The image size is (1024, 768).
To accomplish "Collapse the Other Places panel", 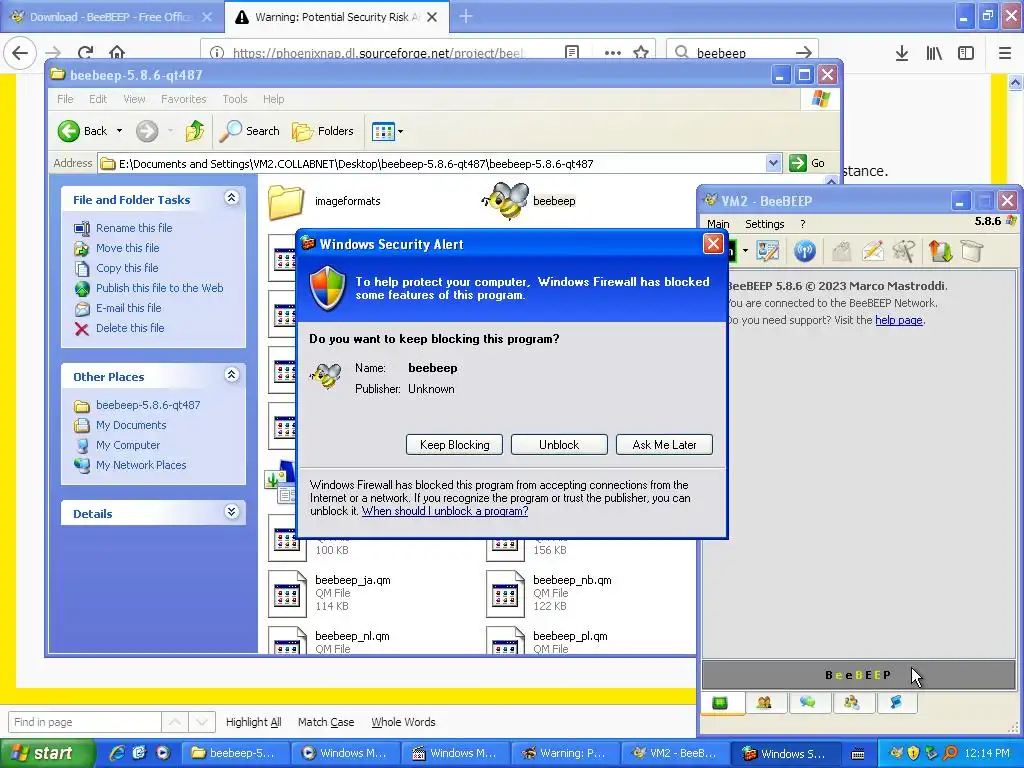I will (x=232, y=375).
